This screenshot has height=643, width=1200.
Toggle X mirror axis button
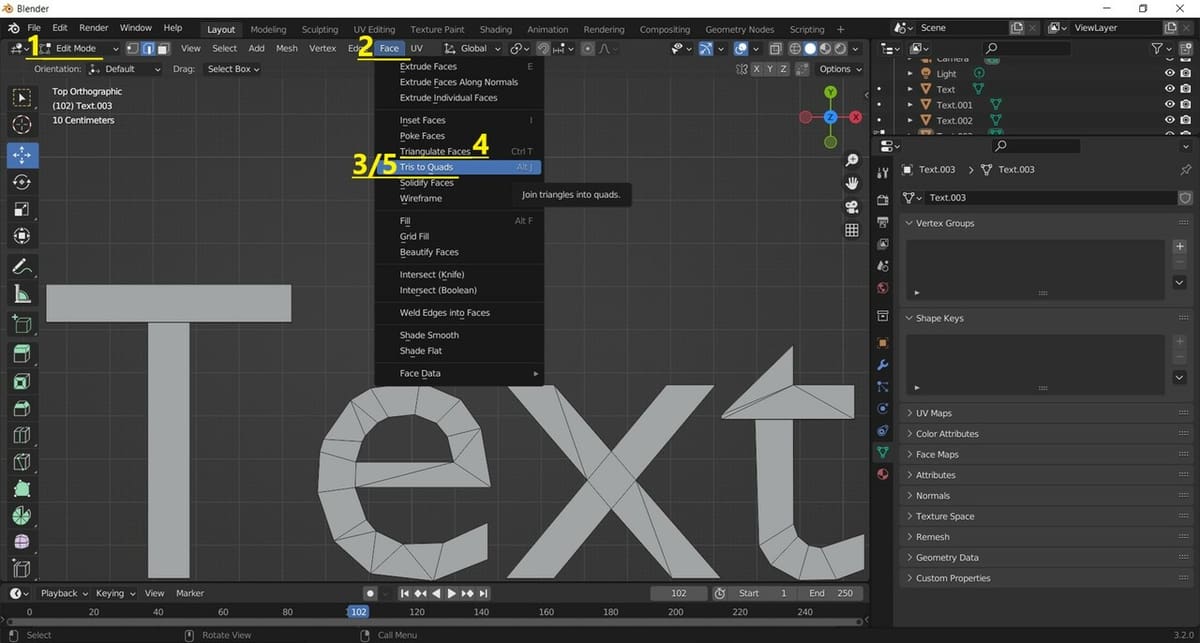(758, 69)
